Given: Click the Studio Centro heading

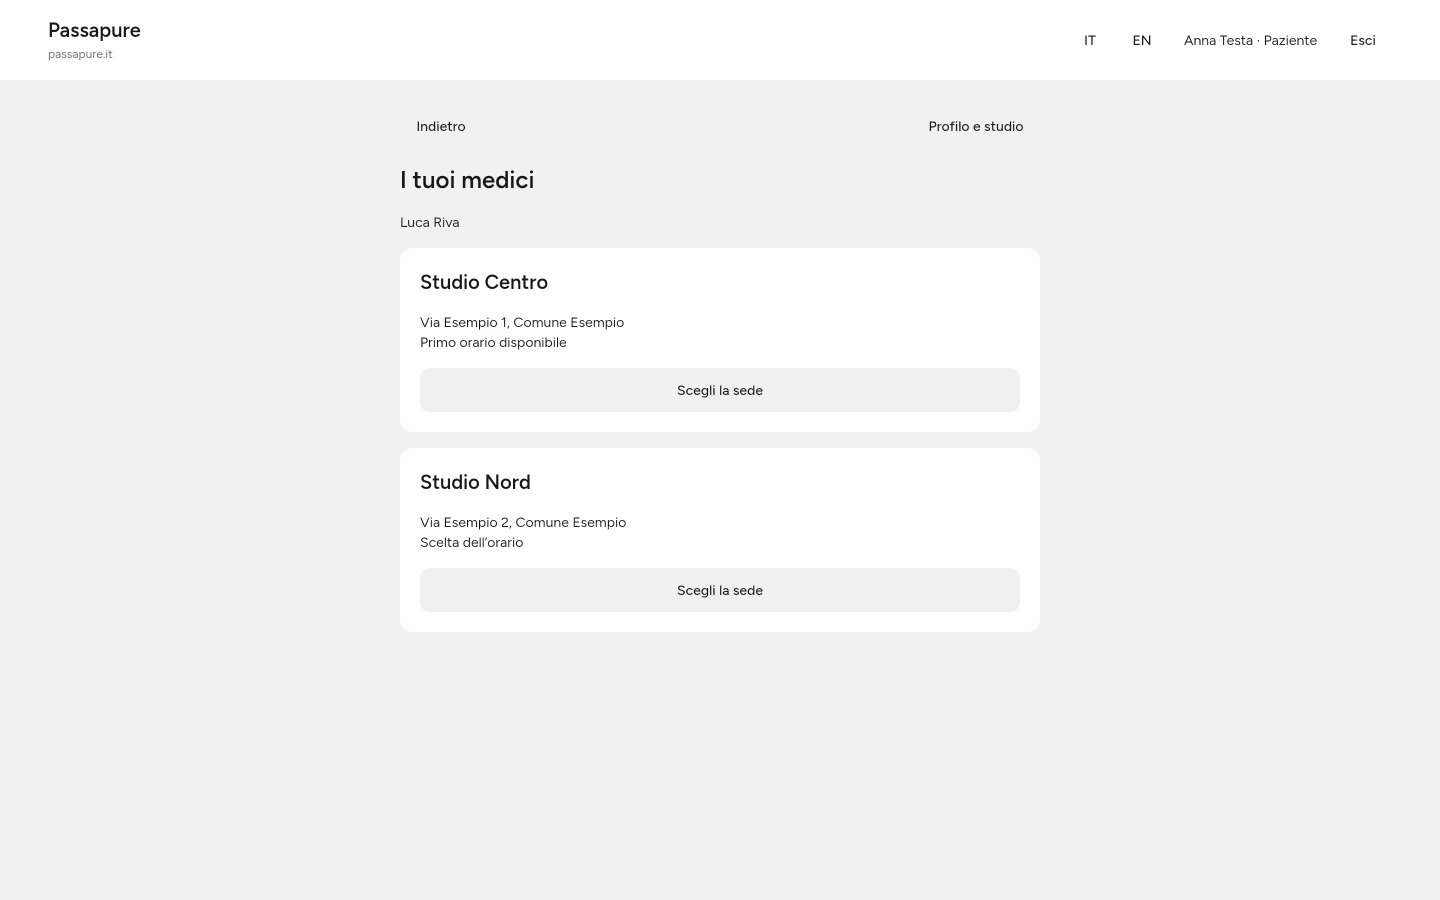Looking at the screenshot, I should pos(484,282).
